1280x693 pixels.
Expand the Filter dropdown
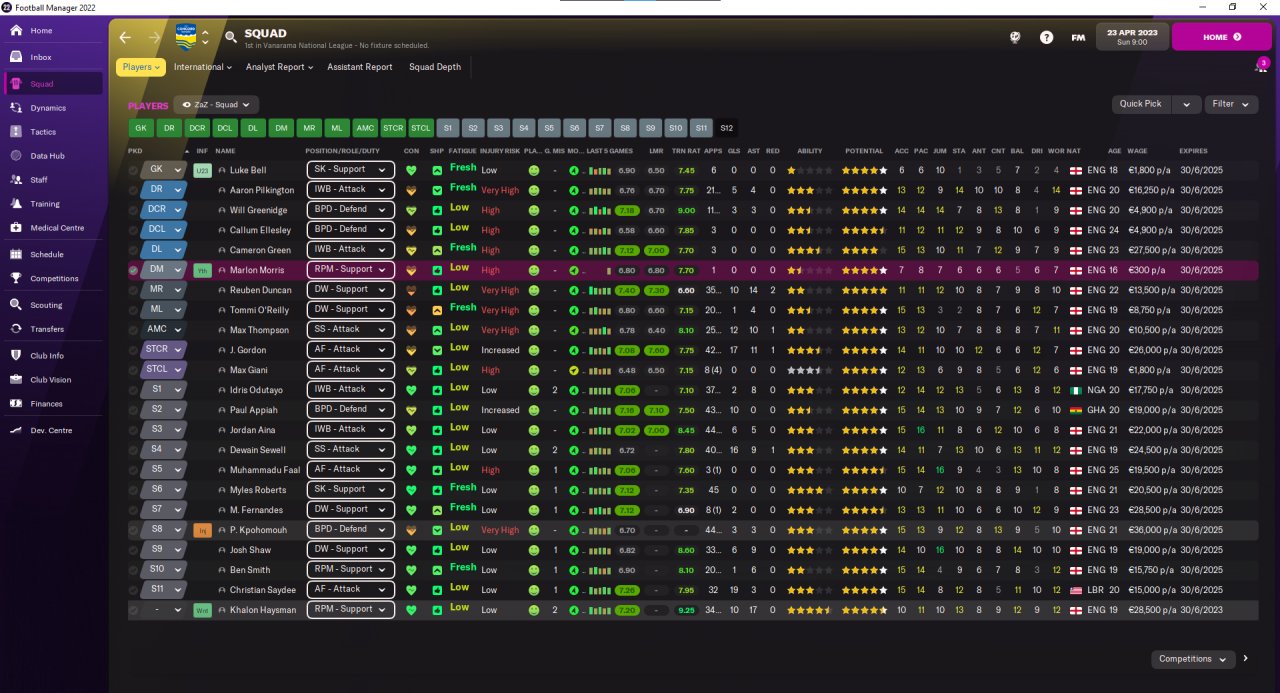[1231, 104]
